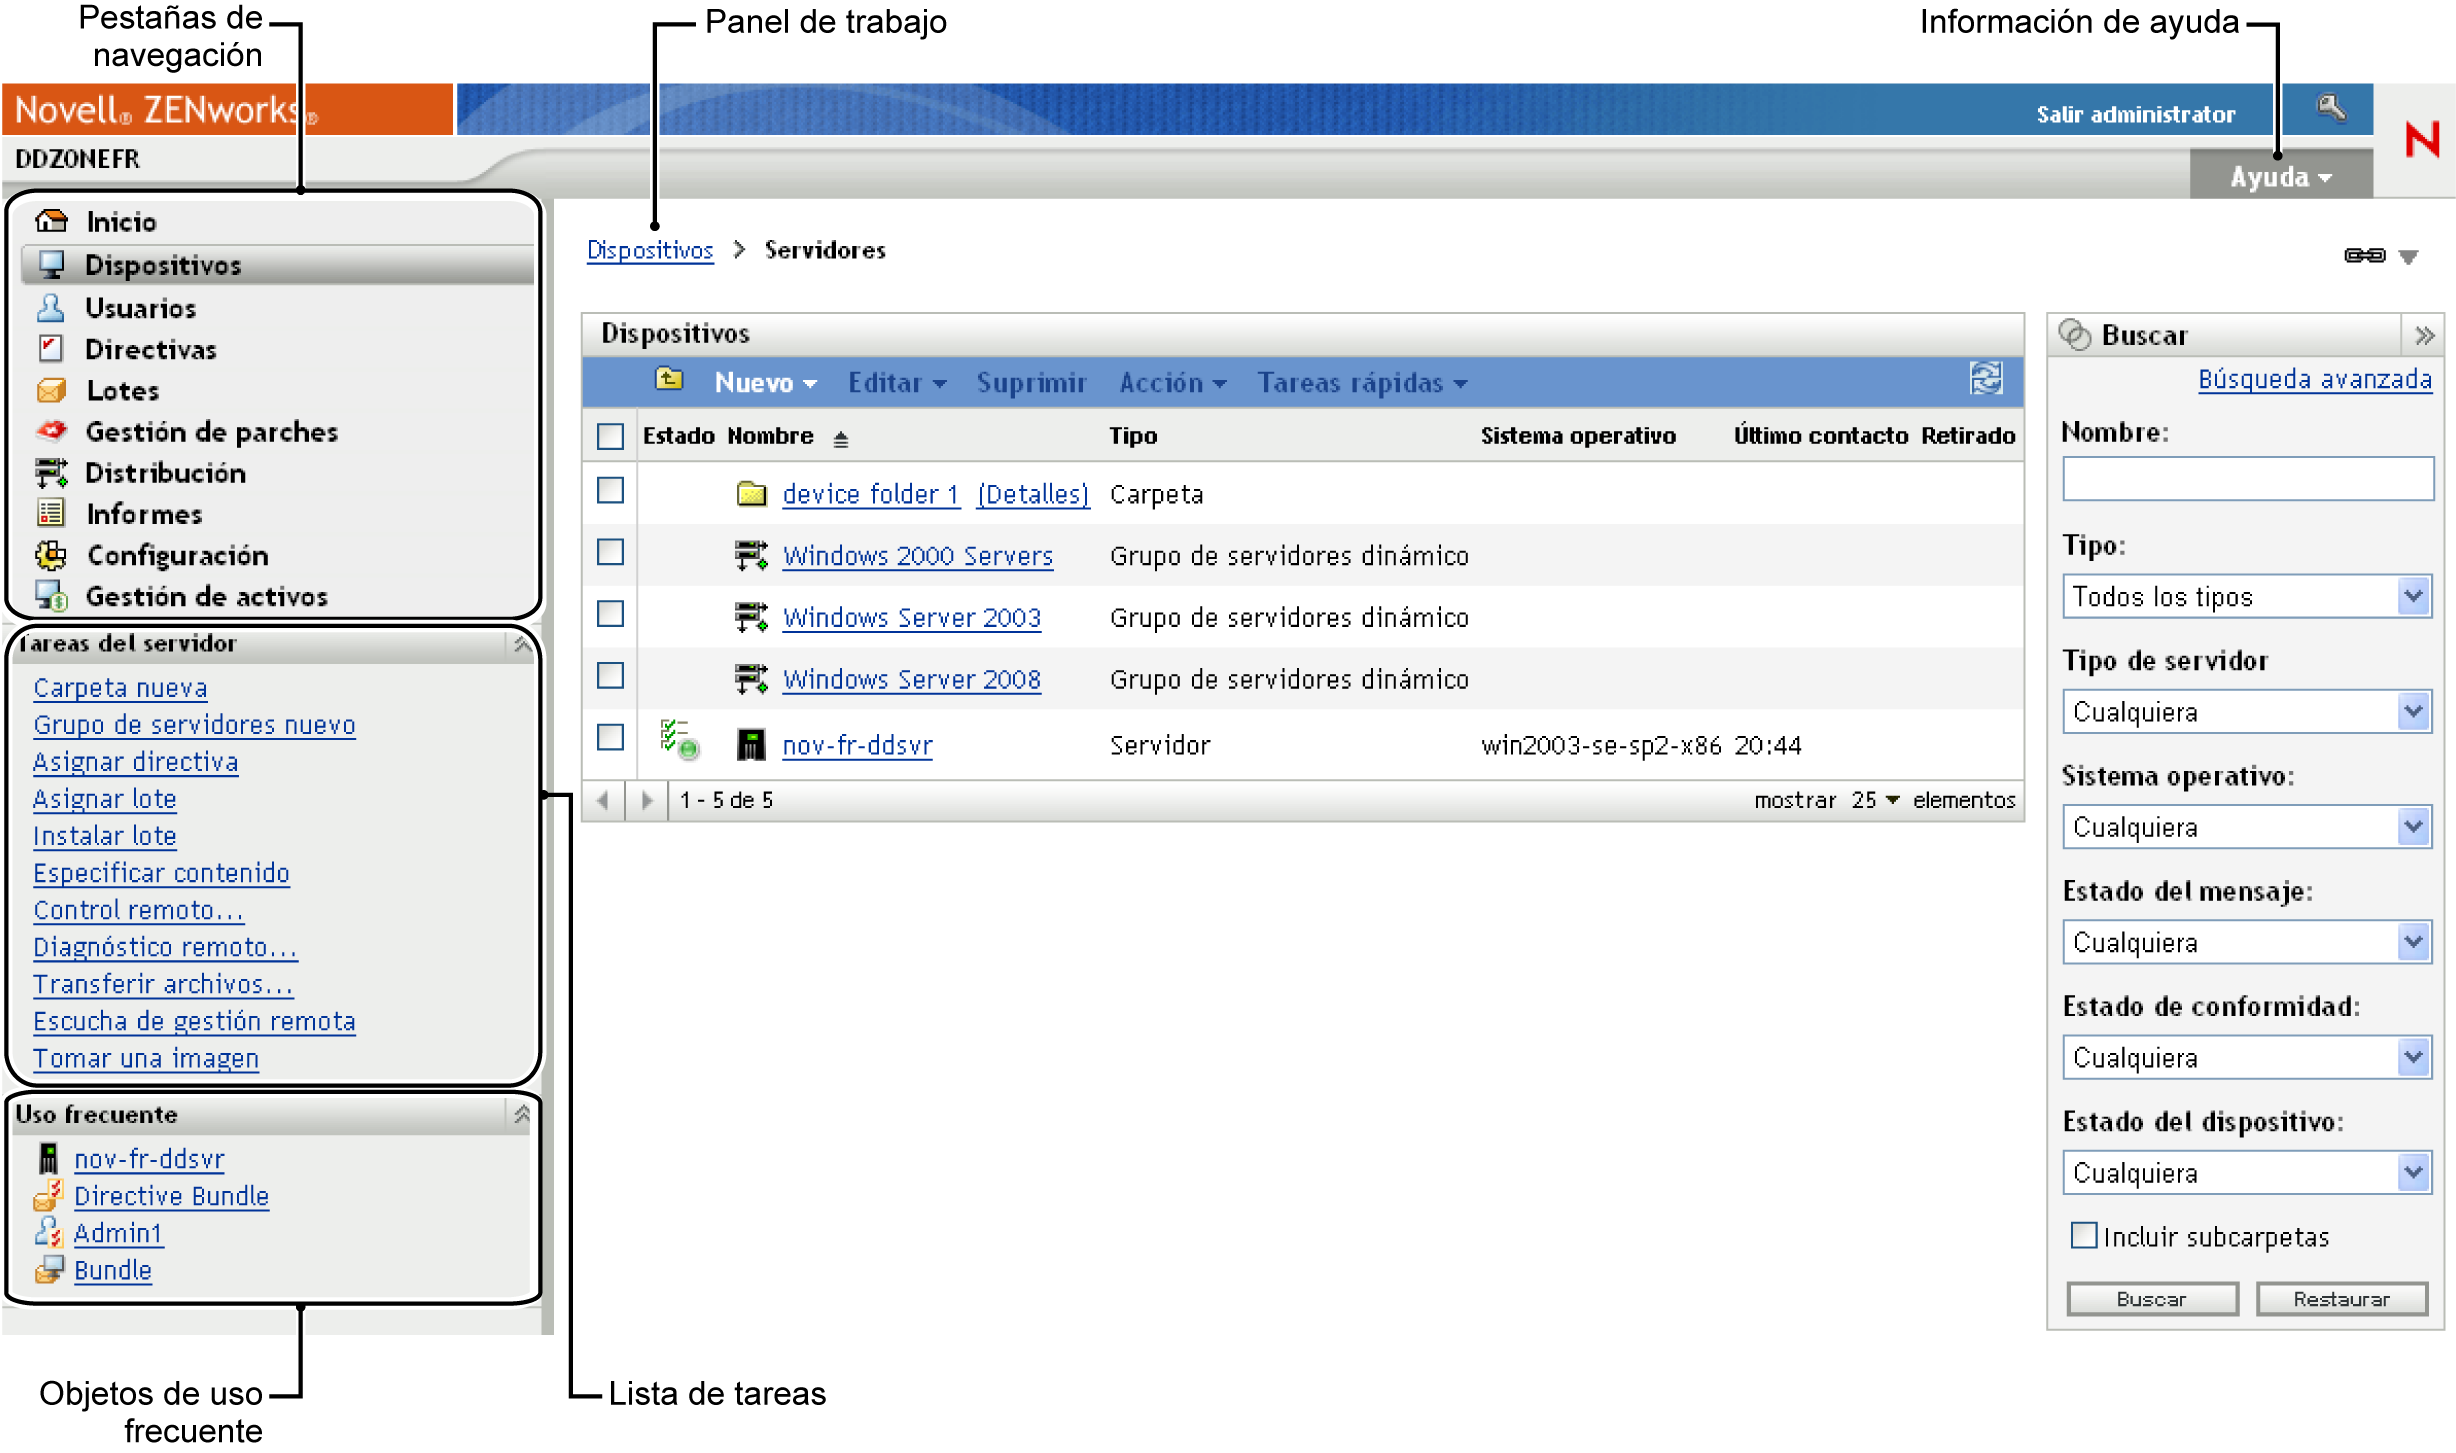2456x1453 pixels.
Task: Expand the Nuevo dropdown menu
Action: pyautogui.click(x=765, y=383)
